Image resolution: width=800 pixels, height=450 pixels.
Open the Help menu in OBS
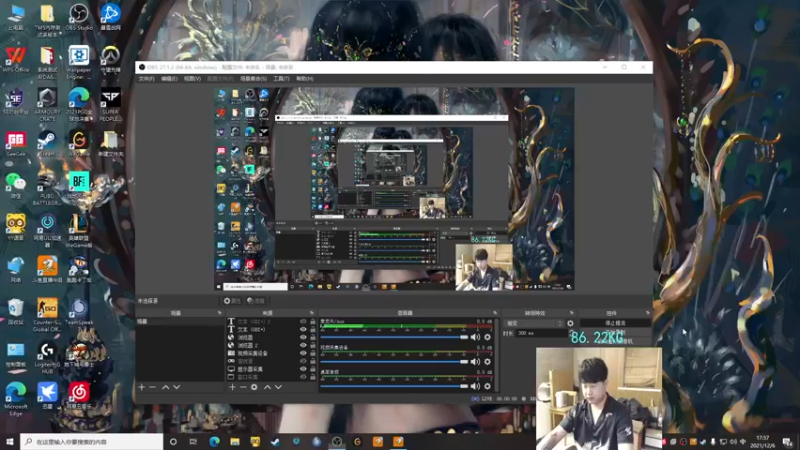(305, 79)
